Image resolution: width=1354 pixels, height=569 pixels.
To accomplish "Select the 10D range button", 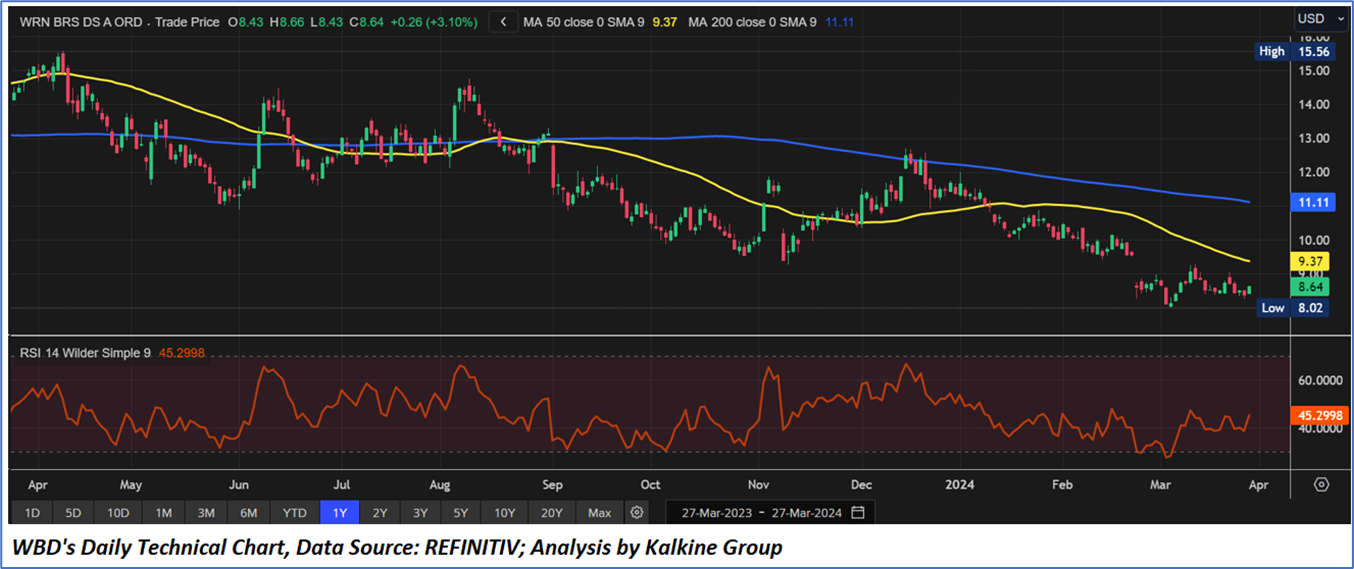I will (x=118, y=513).
